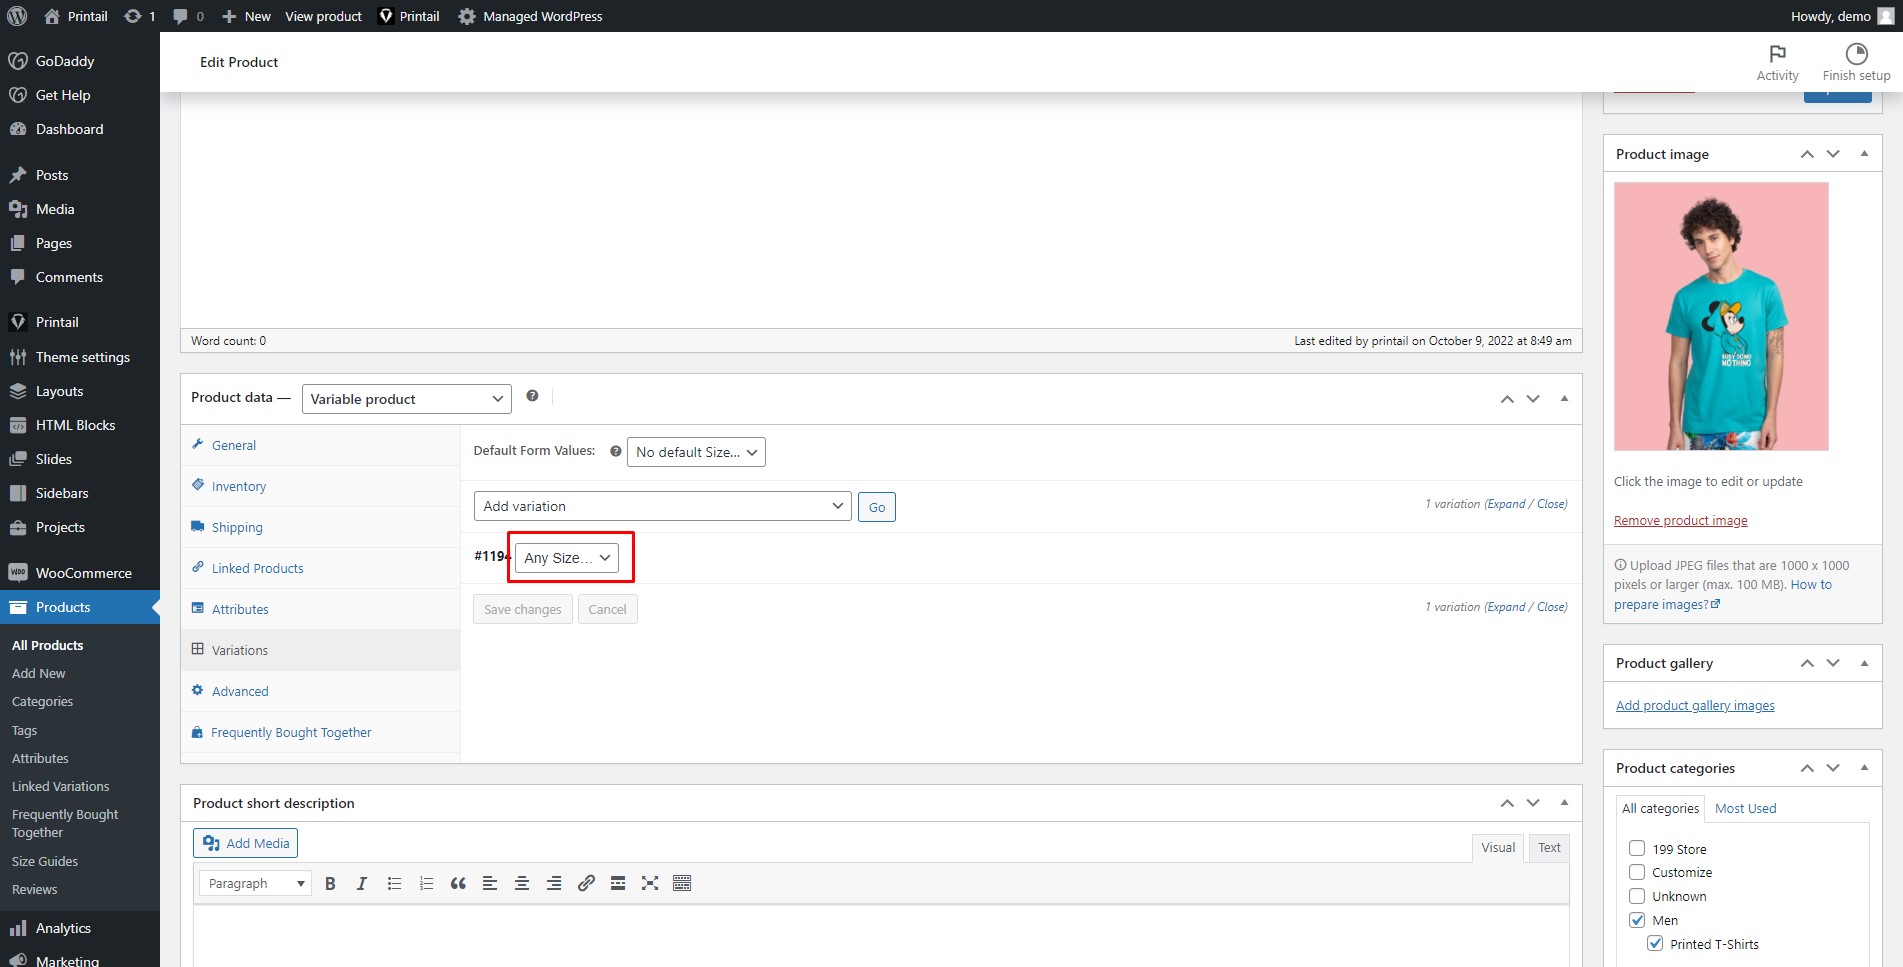The width and height of the screenshot is (1903, 967).
Task: Open the Add variation dropdown
Action: (x=663, y=506)
